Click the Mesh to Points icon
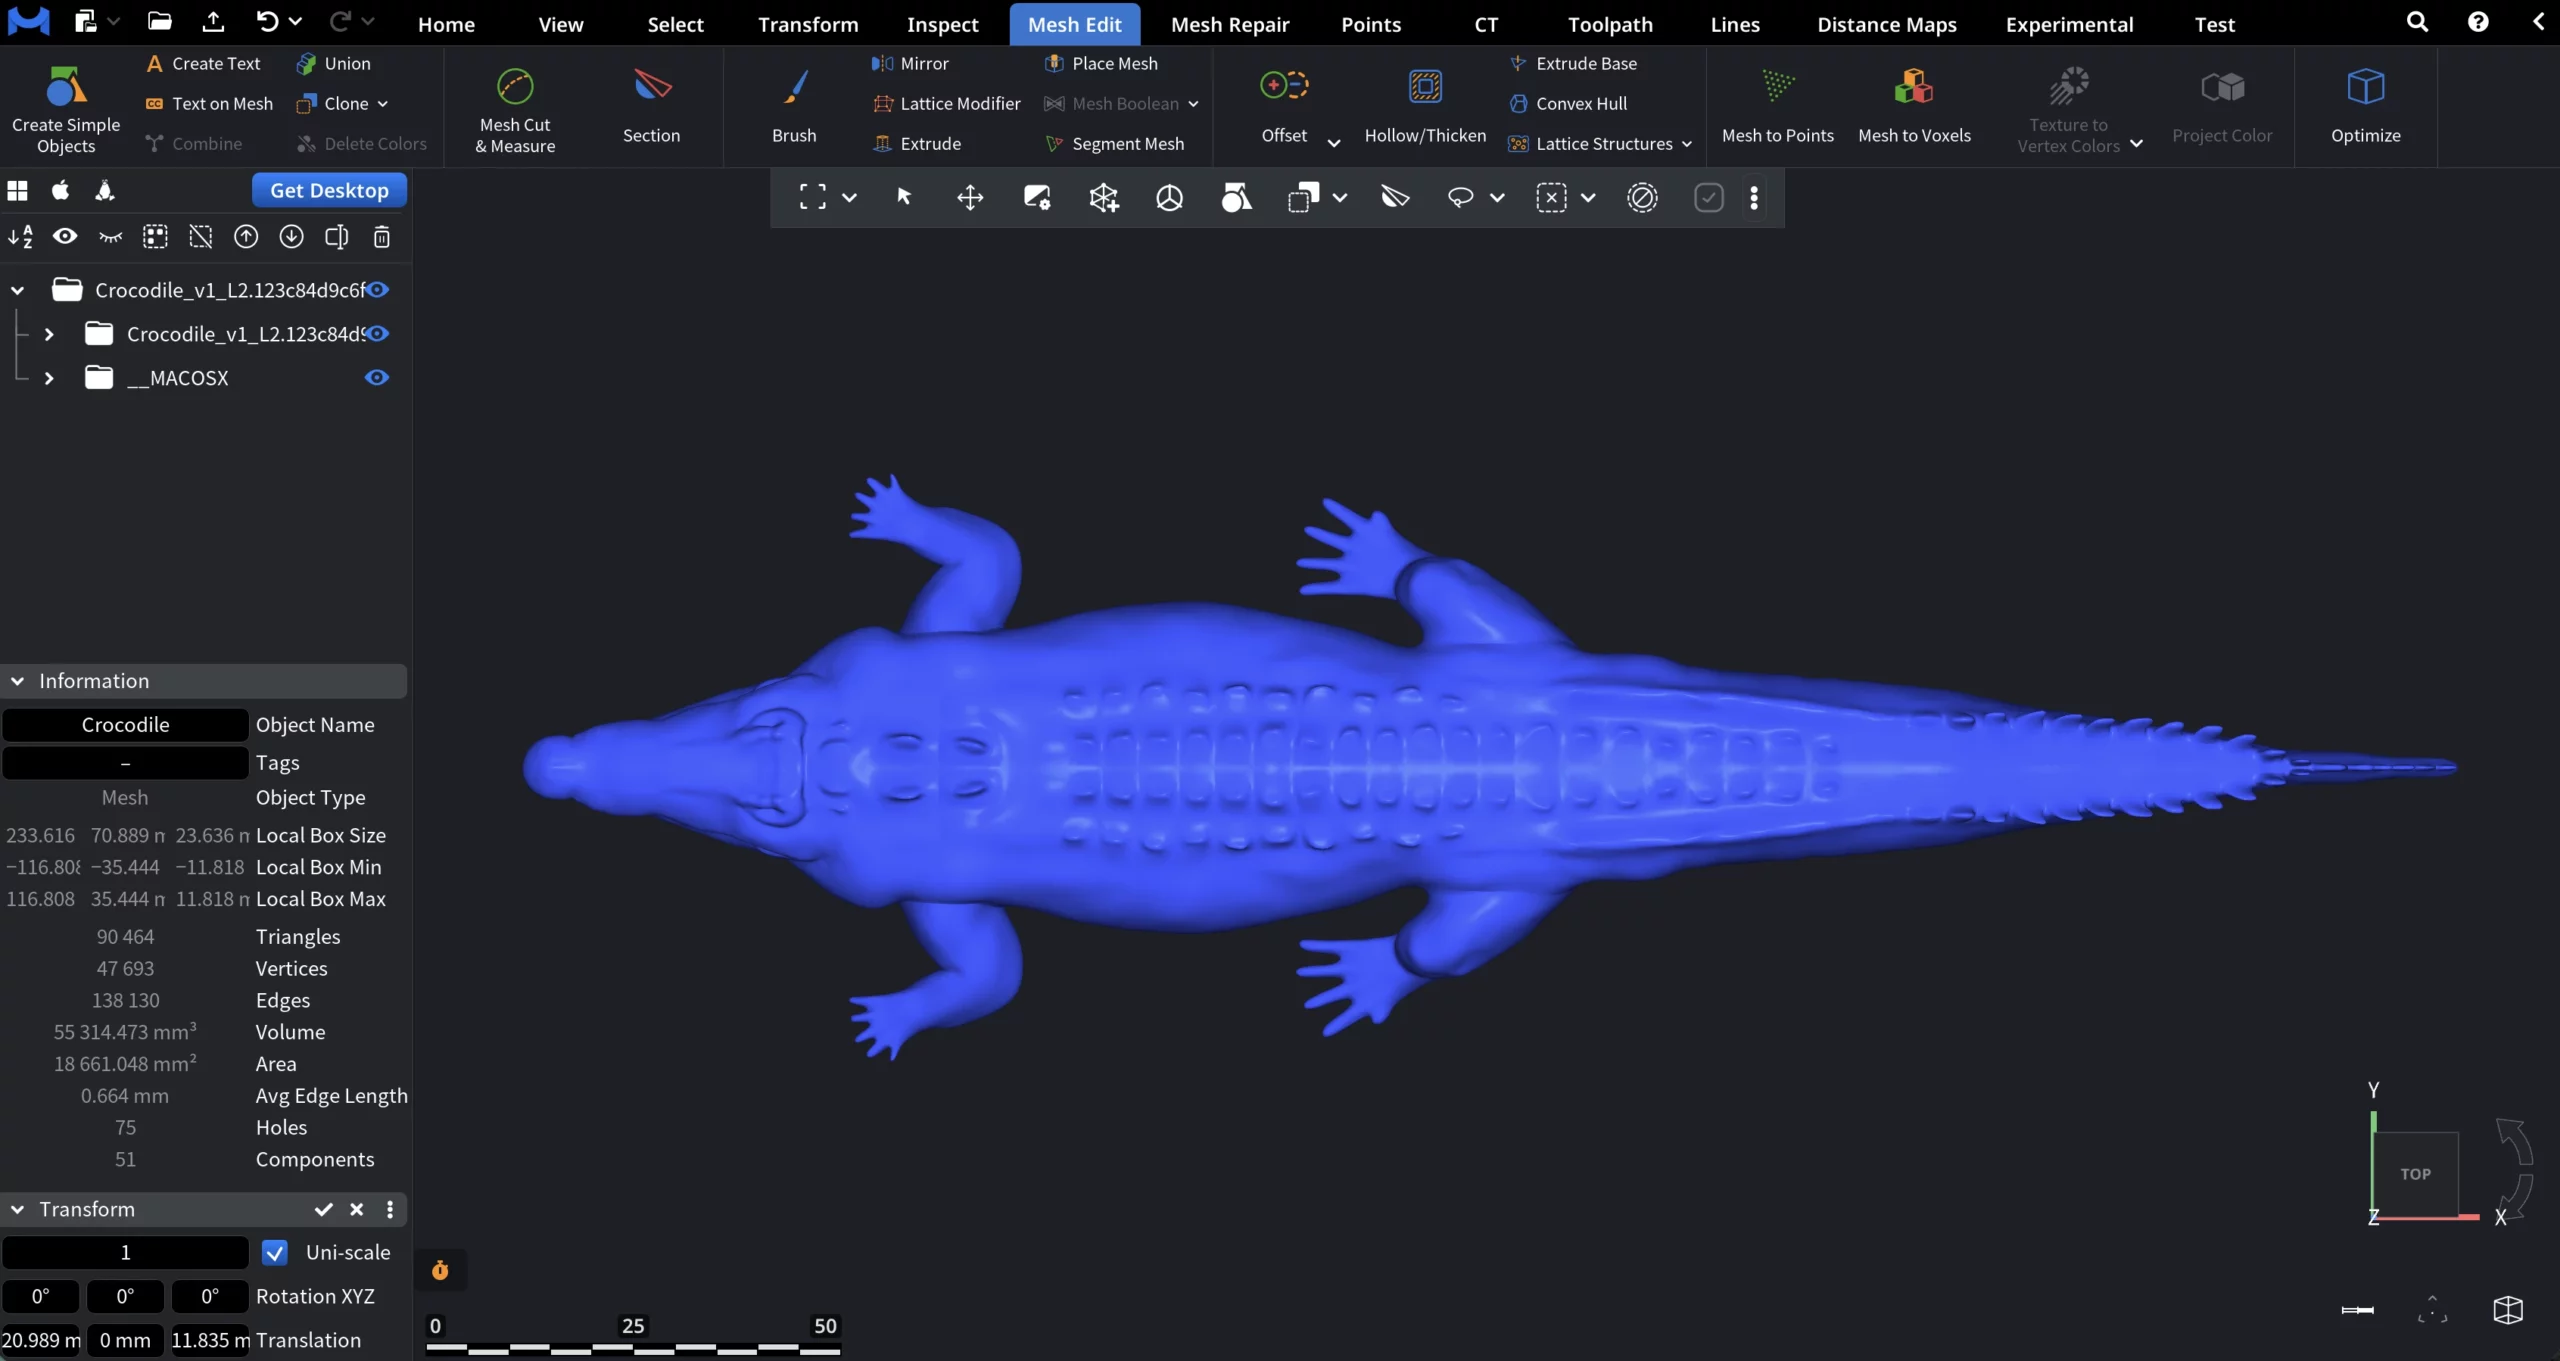 (1777, 87)
